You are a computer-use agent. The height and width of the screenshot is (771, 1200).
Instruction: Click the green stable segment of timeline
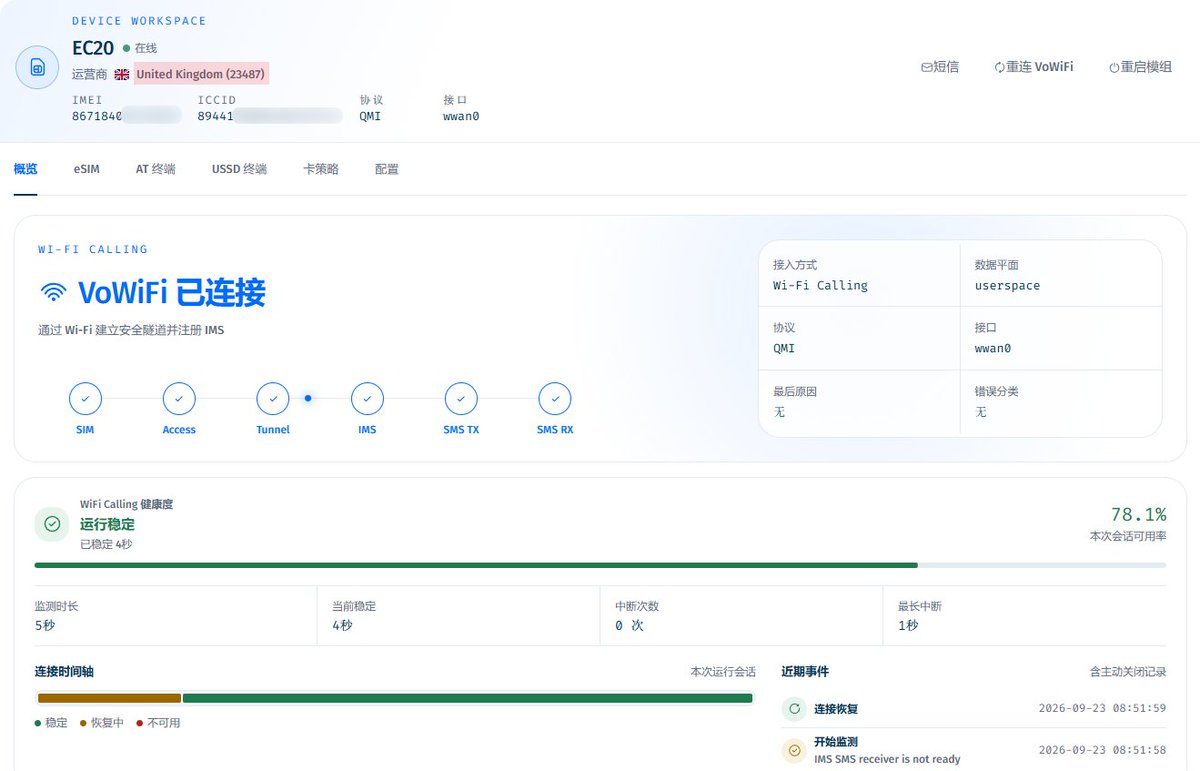click(467, 698)
